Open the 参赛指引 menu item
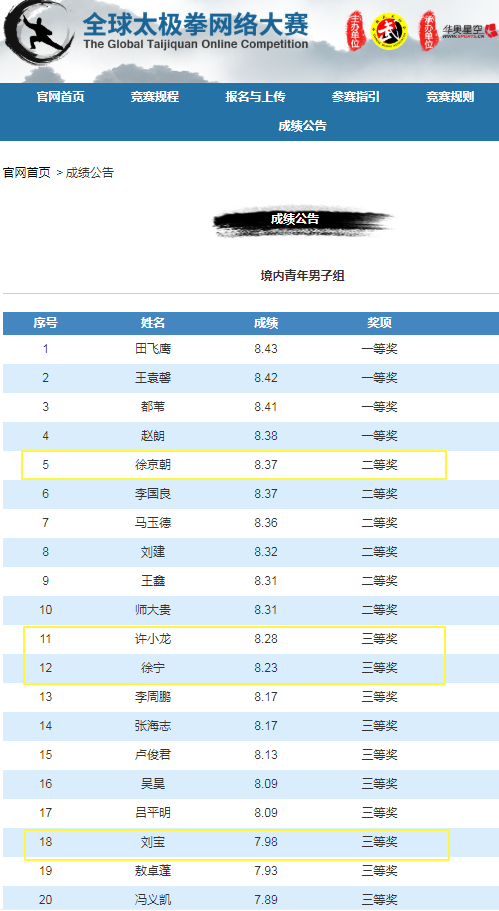 (x=356, y=97)
